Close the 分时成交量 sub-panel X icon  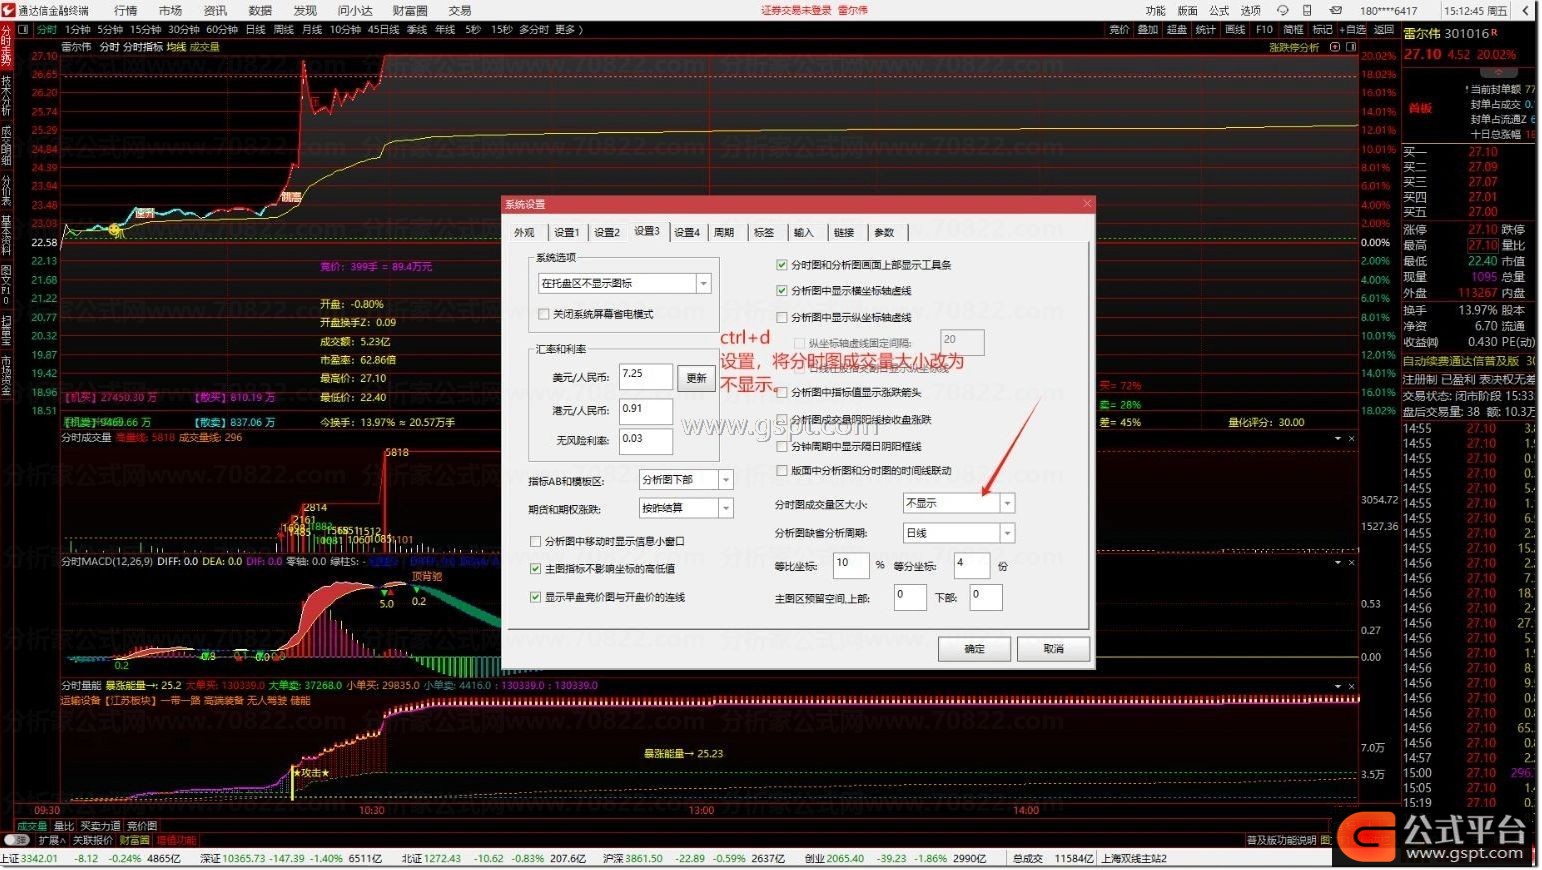click(1352, 438)
